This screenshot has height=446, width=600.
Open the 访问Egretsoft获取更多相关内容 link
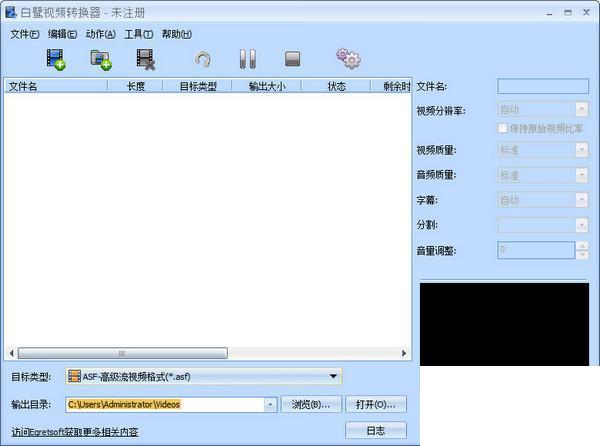tap(75, 432)
